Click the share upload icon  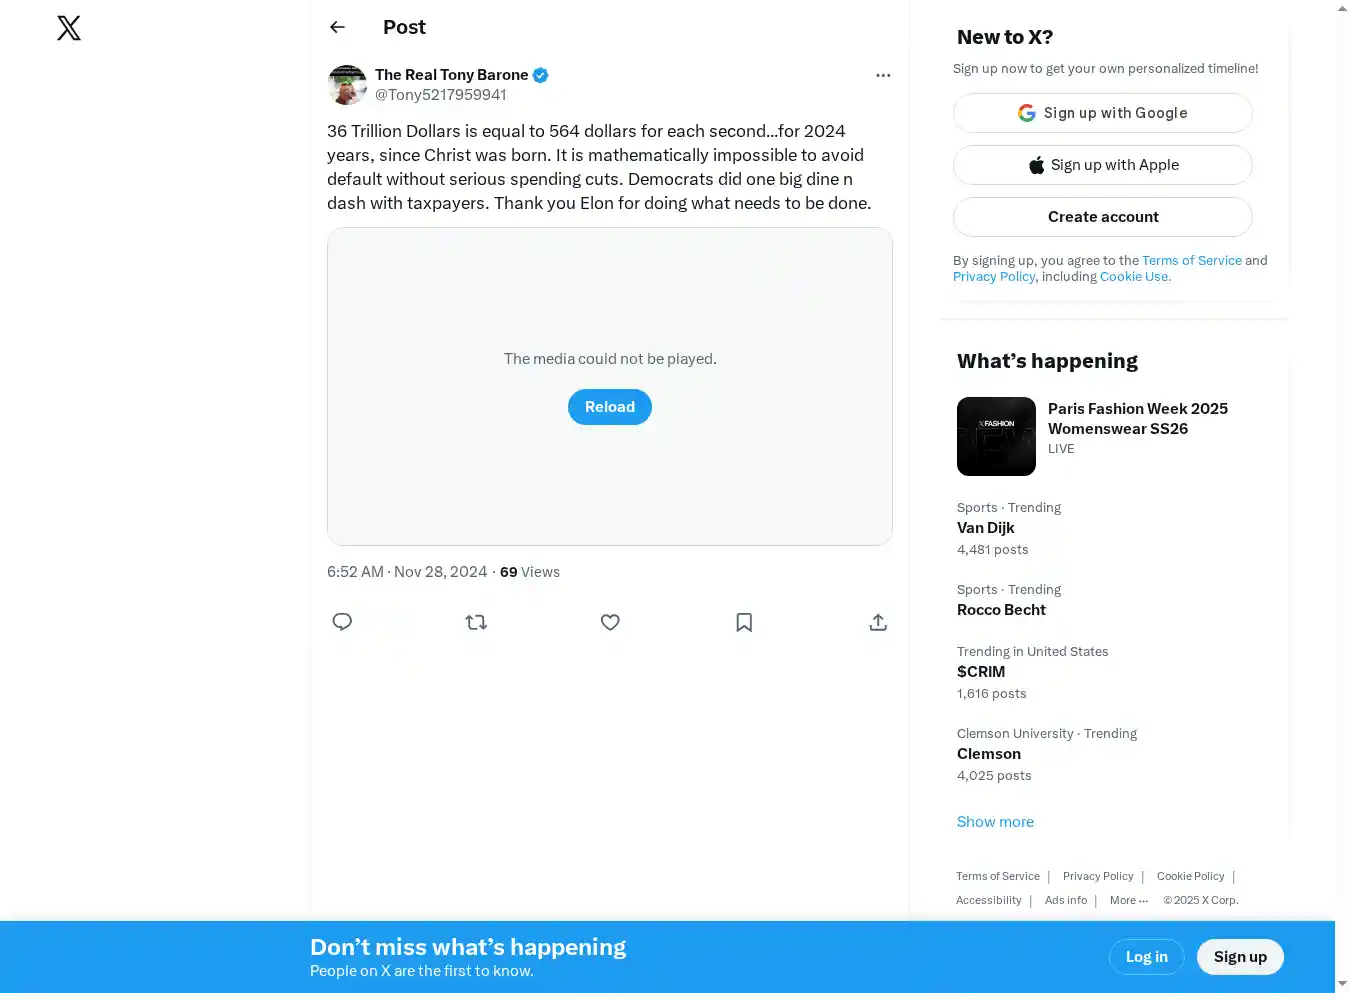[878, 622]
